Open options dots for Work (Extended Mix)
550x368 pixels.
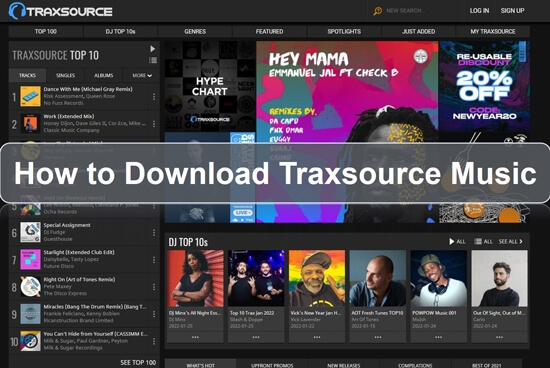click(154, 124)
